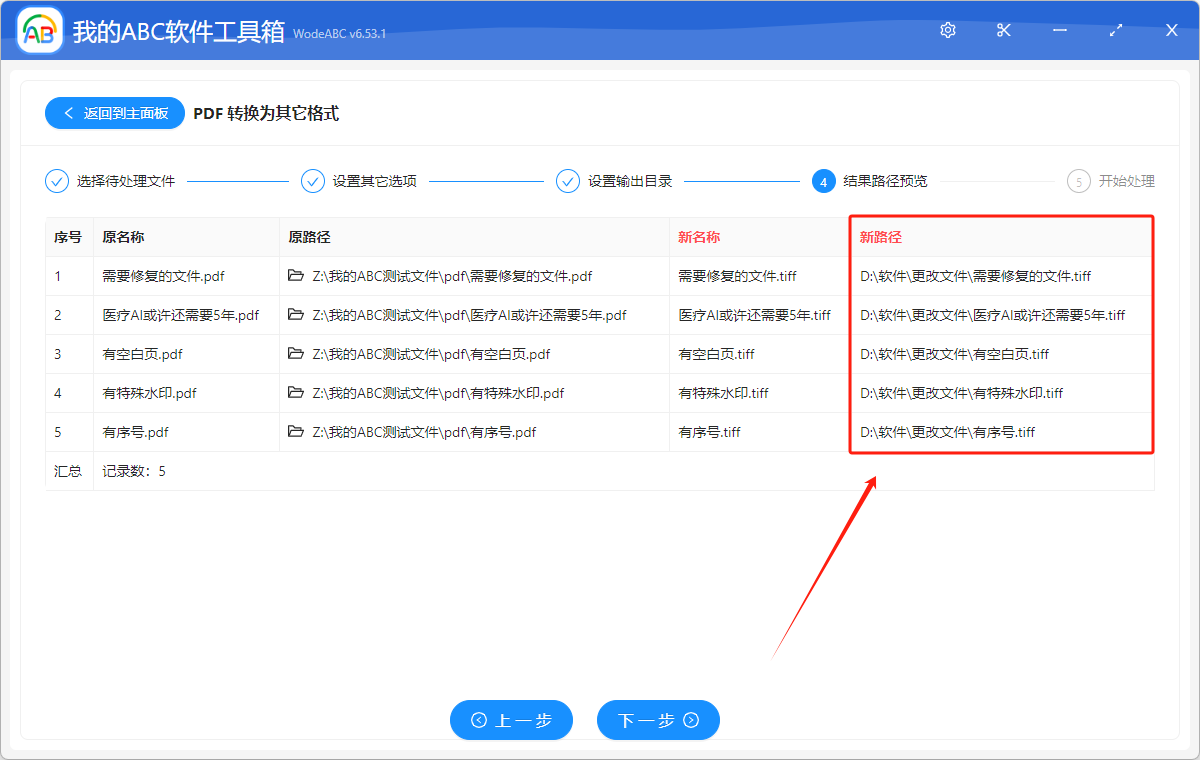The width and height of the screenshot is (1200, 760).
Task: Click the grey step 5 开始处理 circle
Action: [x=1079, y=181]
